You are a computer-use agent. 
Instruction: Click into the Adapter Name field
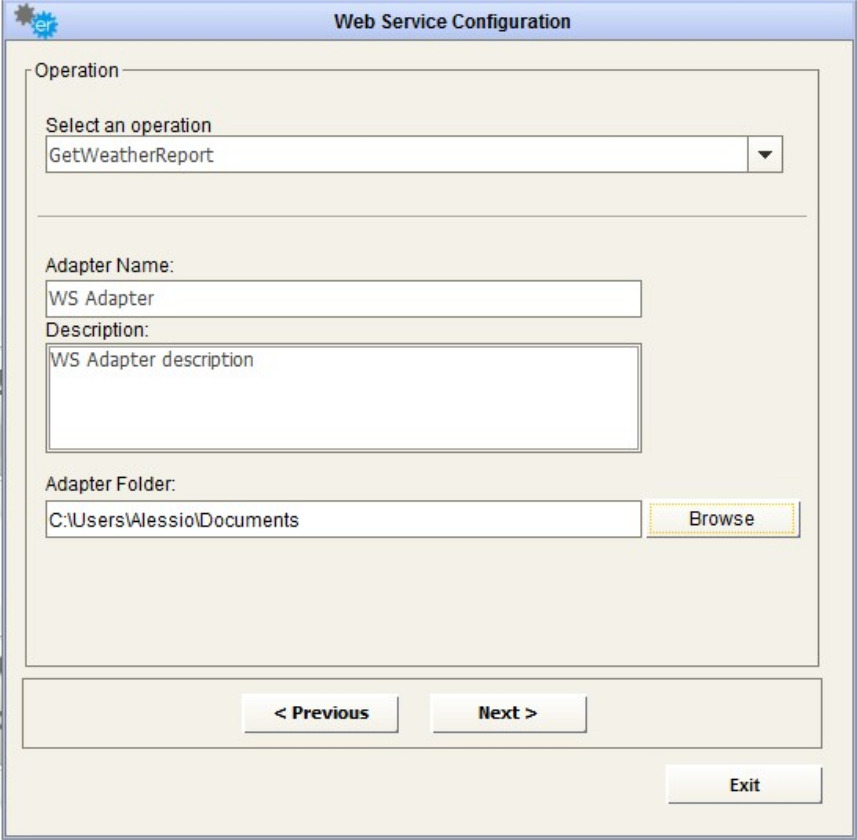pos(343,298)
